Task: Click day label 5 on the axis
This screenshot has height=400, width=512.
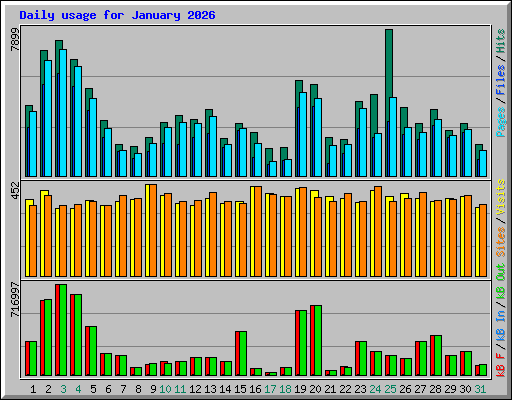Action: (x=93, y=389)
